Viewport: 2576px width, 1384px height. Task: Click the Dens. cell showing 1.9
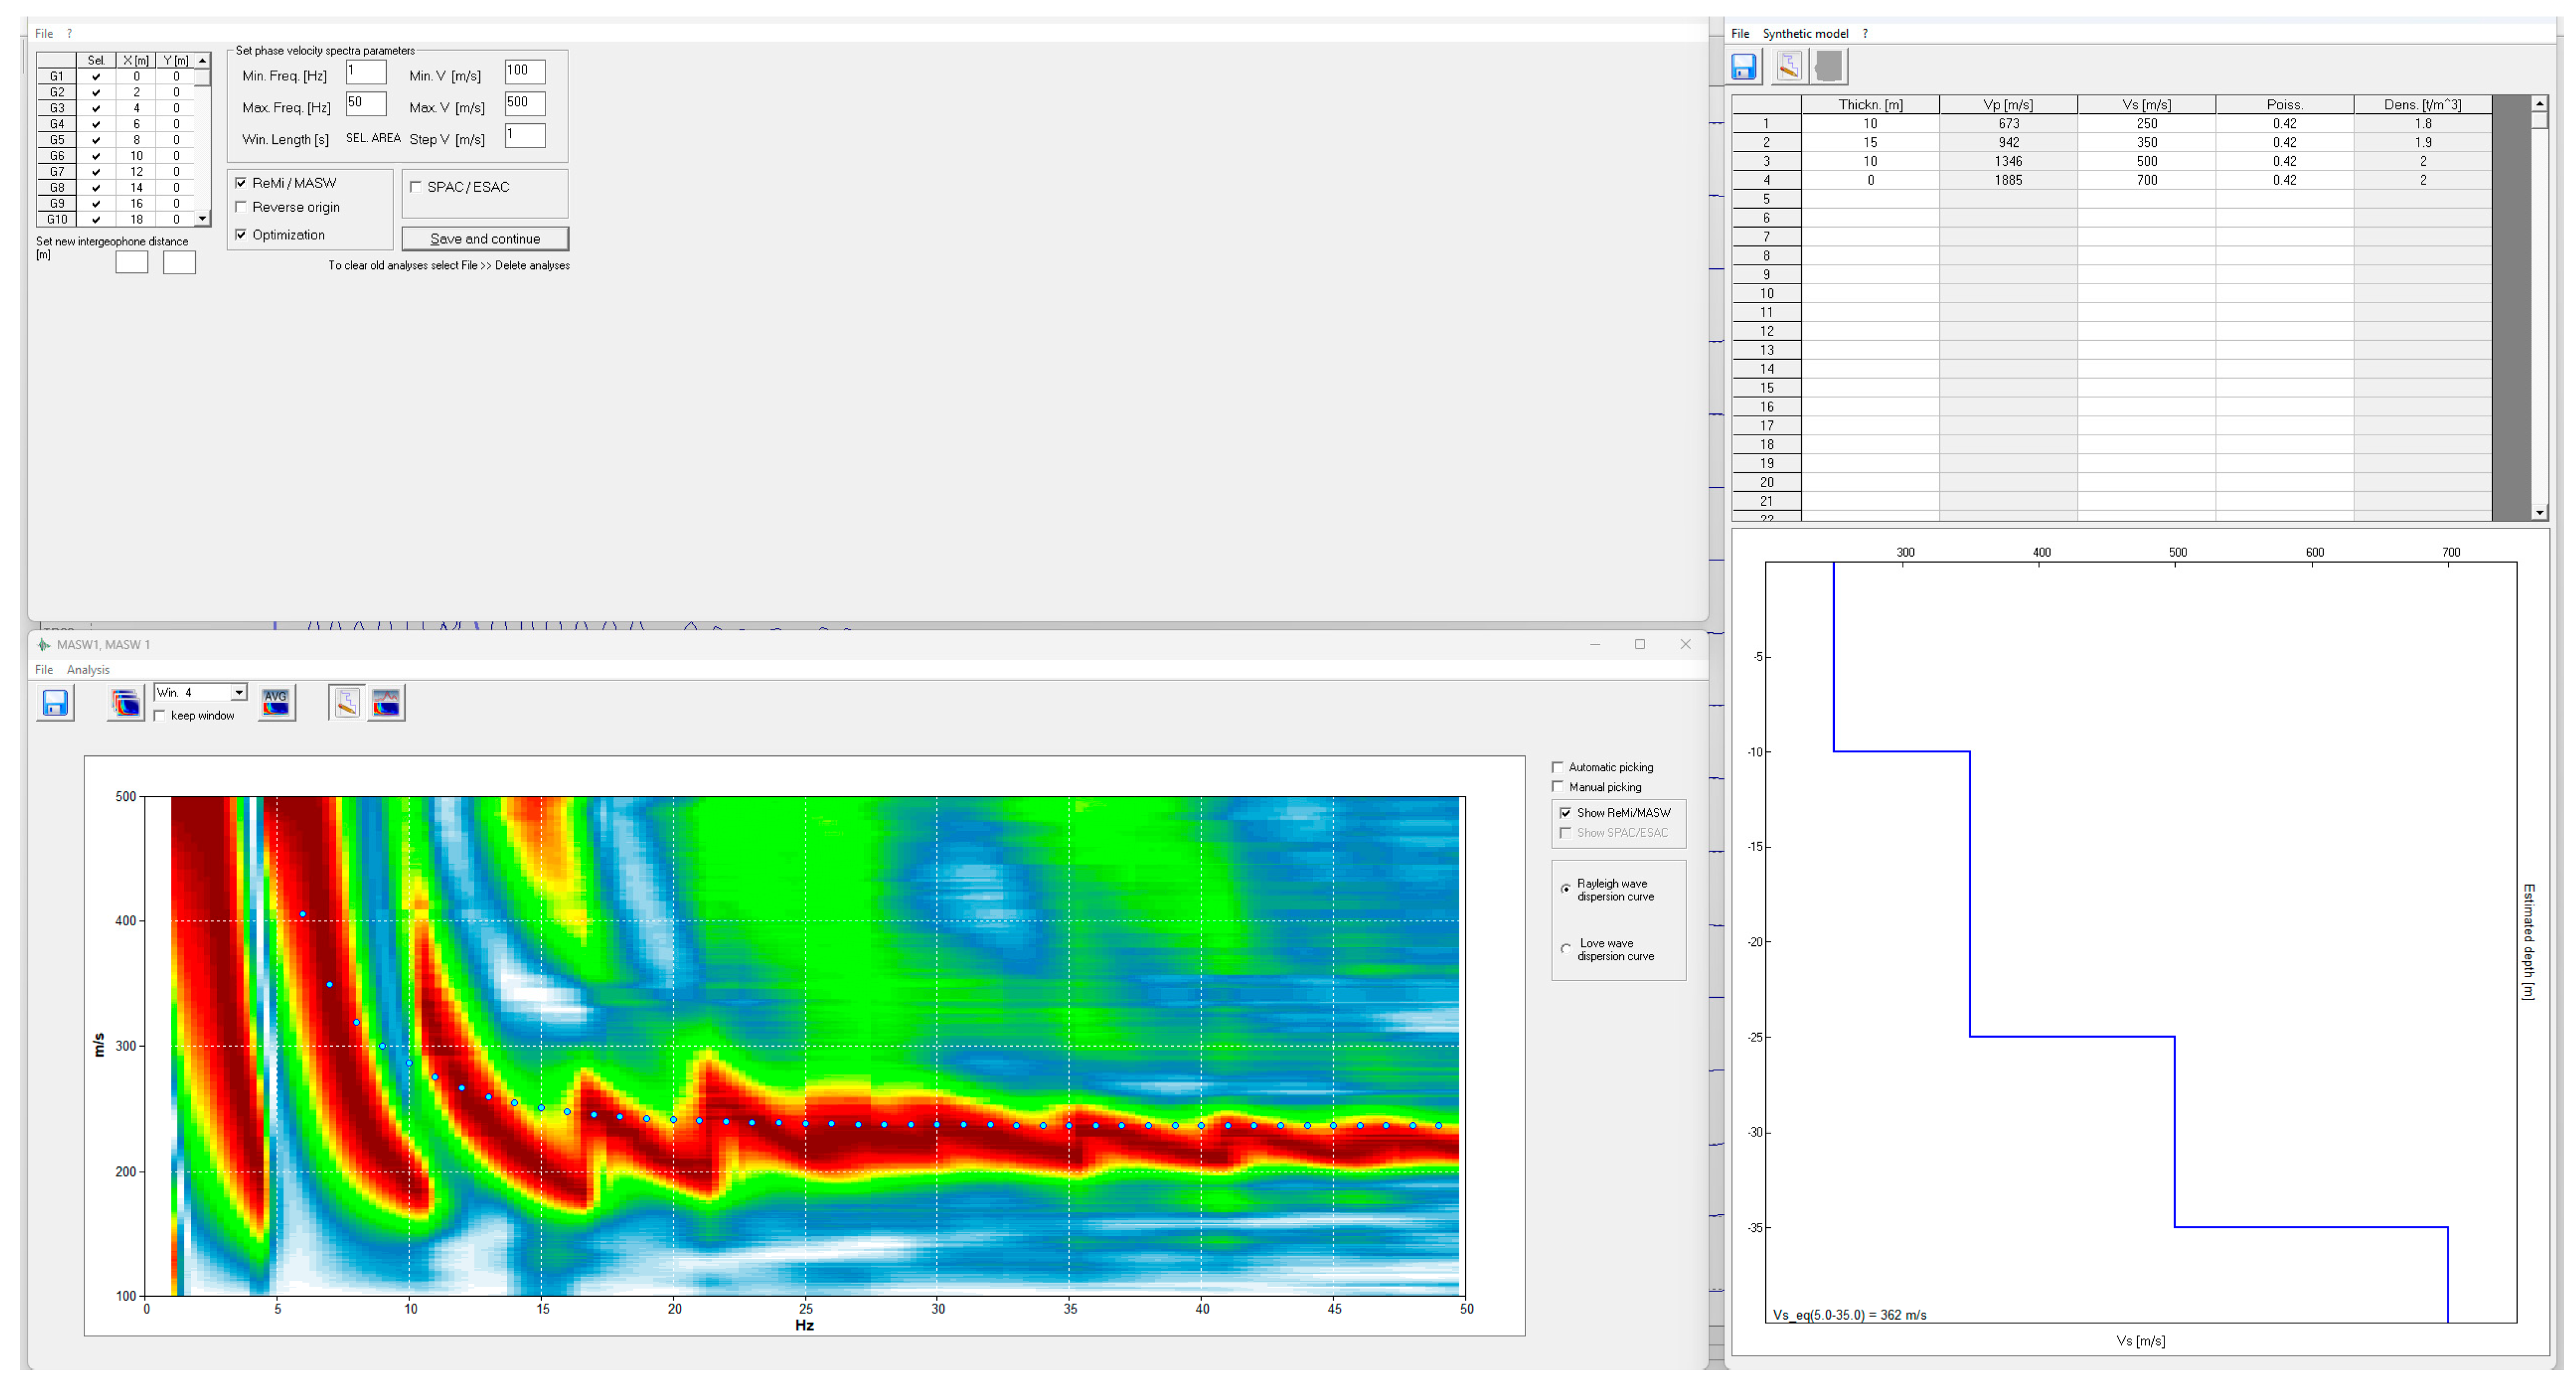tap(2422, 143)
